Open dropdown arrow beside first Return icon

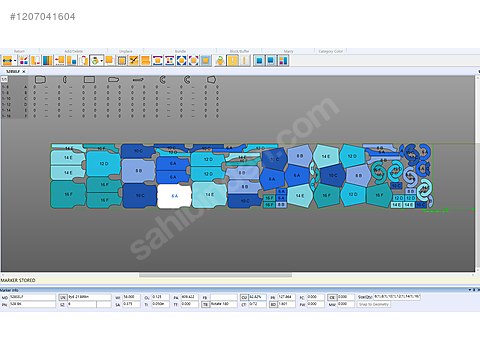pos(15,61)
